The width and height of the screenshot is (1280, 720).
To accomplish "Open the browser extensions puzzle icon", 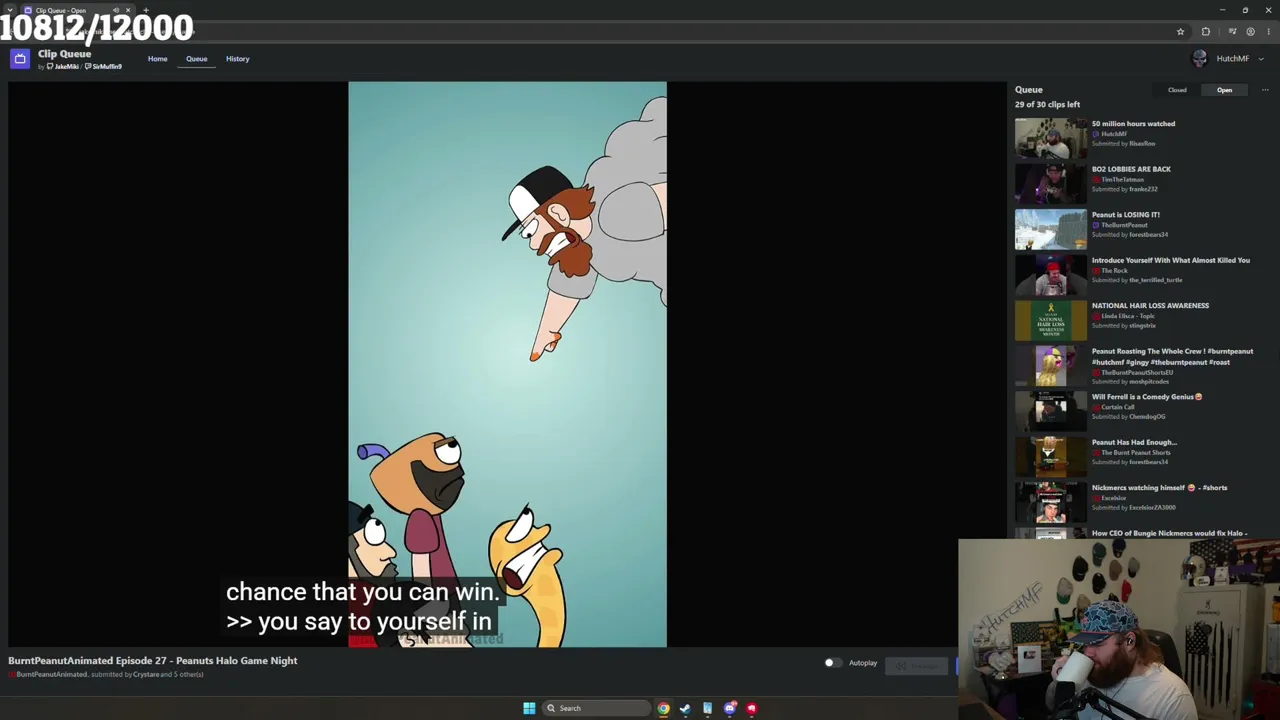I will point(1206,32).
